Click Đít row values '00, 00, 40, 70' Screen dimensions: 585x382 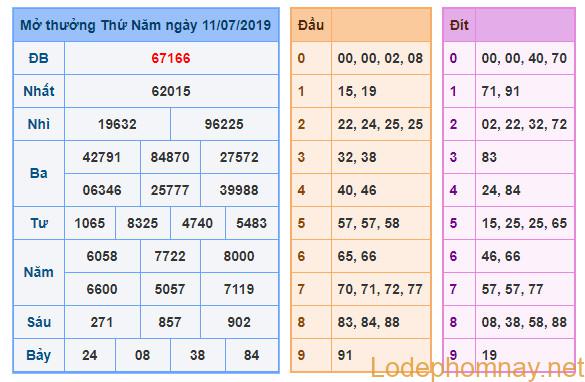tap(524, 59)
